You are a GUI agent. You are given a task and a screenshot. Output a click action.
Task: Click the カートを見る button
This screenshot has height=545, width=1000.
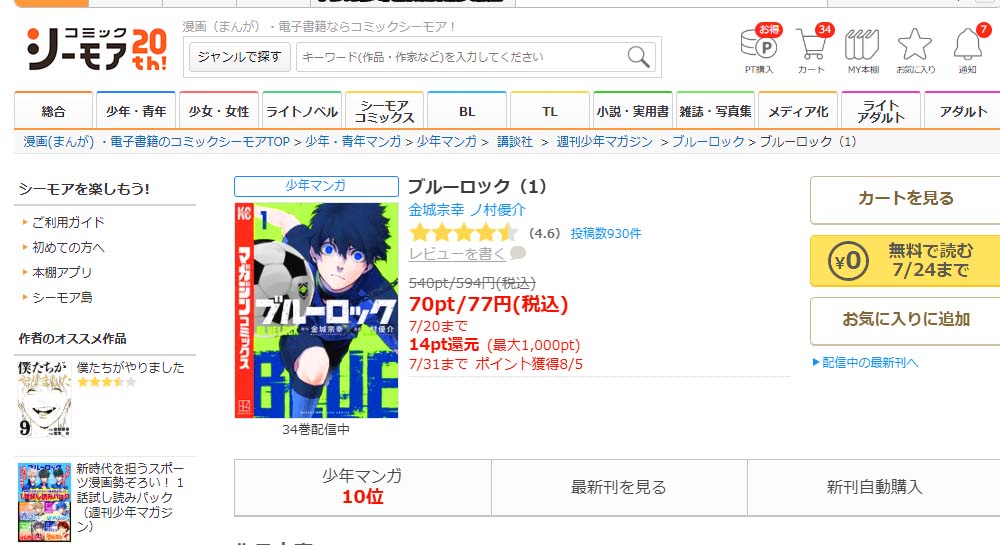tap(905, 200)
